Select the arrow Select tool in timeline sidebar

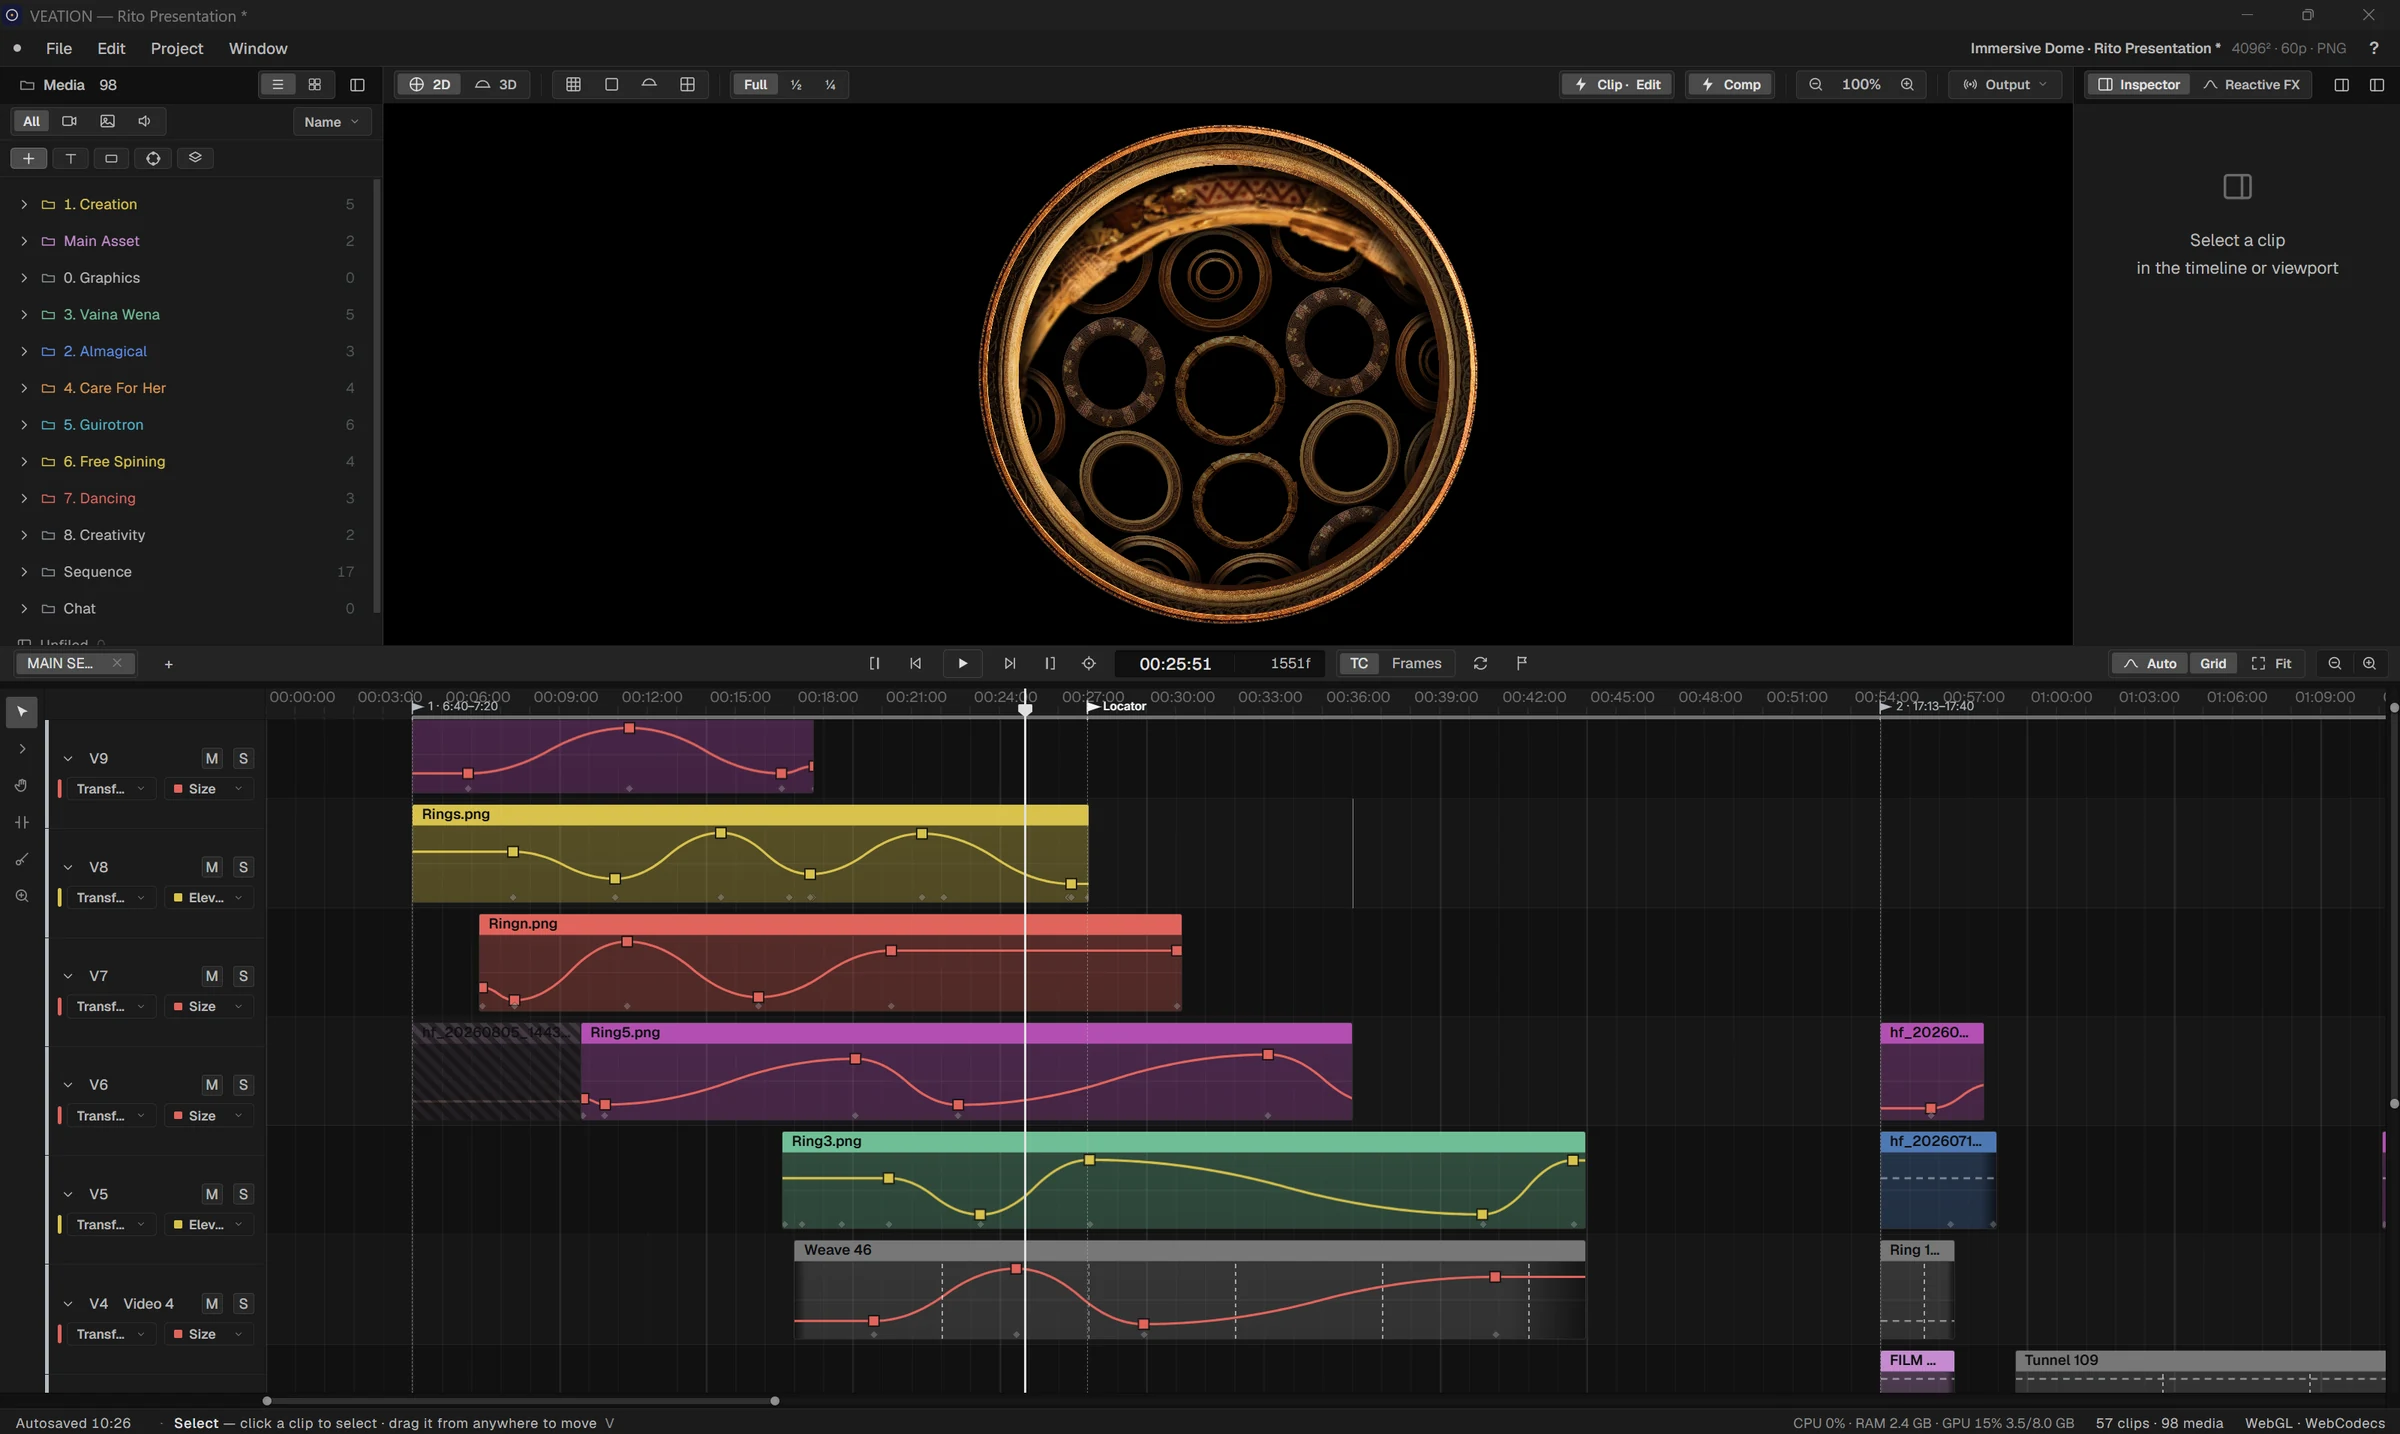click(22, 712)
